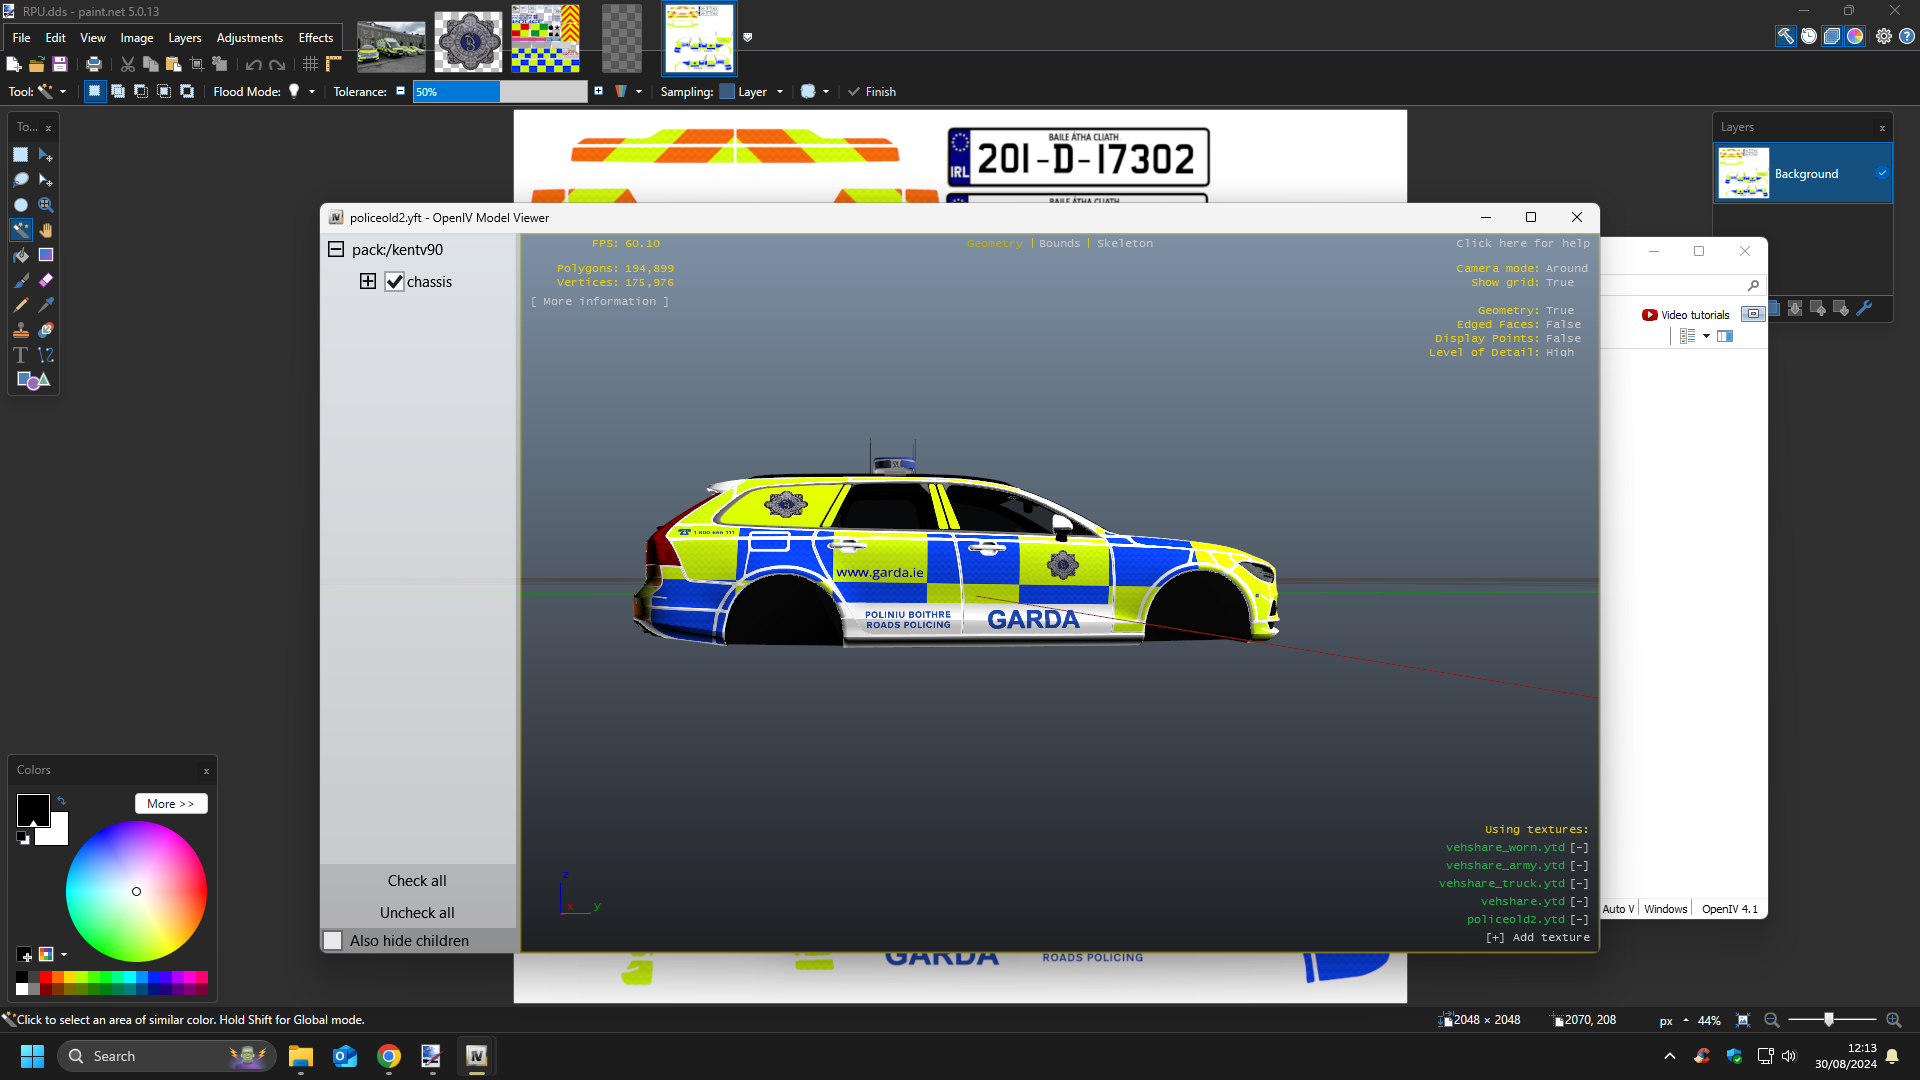Screen dimensions: 1920x1080
Task: Open the Adjustments menu
Action: pyautogui.click(x=249, y=38)
